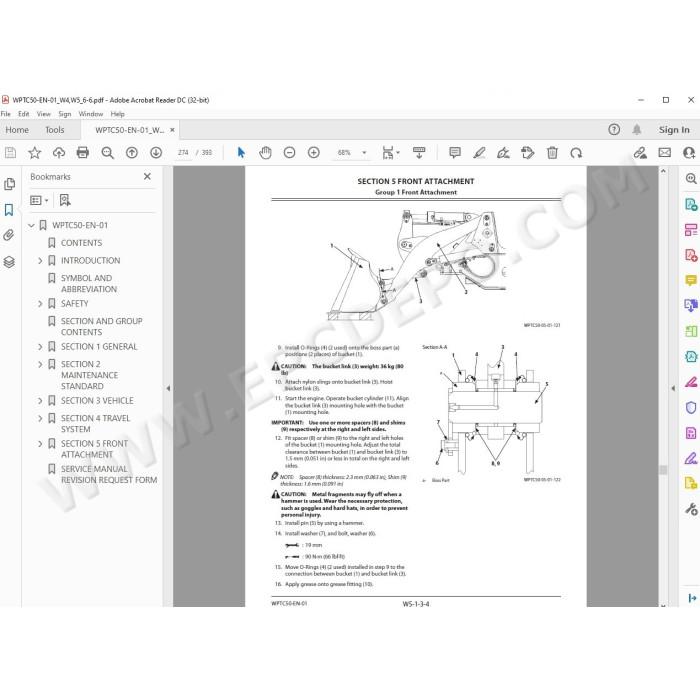This screenshot has width=700, height=700.
Task: Expand SECTION 5 FRONT ATTACHMENT bookmark
Action: (x=40, y=444)
